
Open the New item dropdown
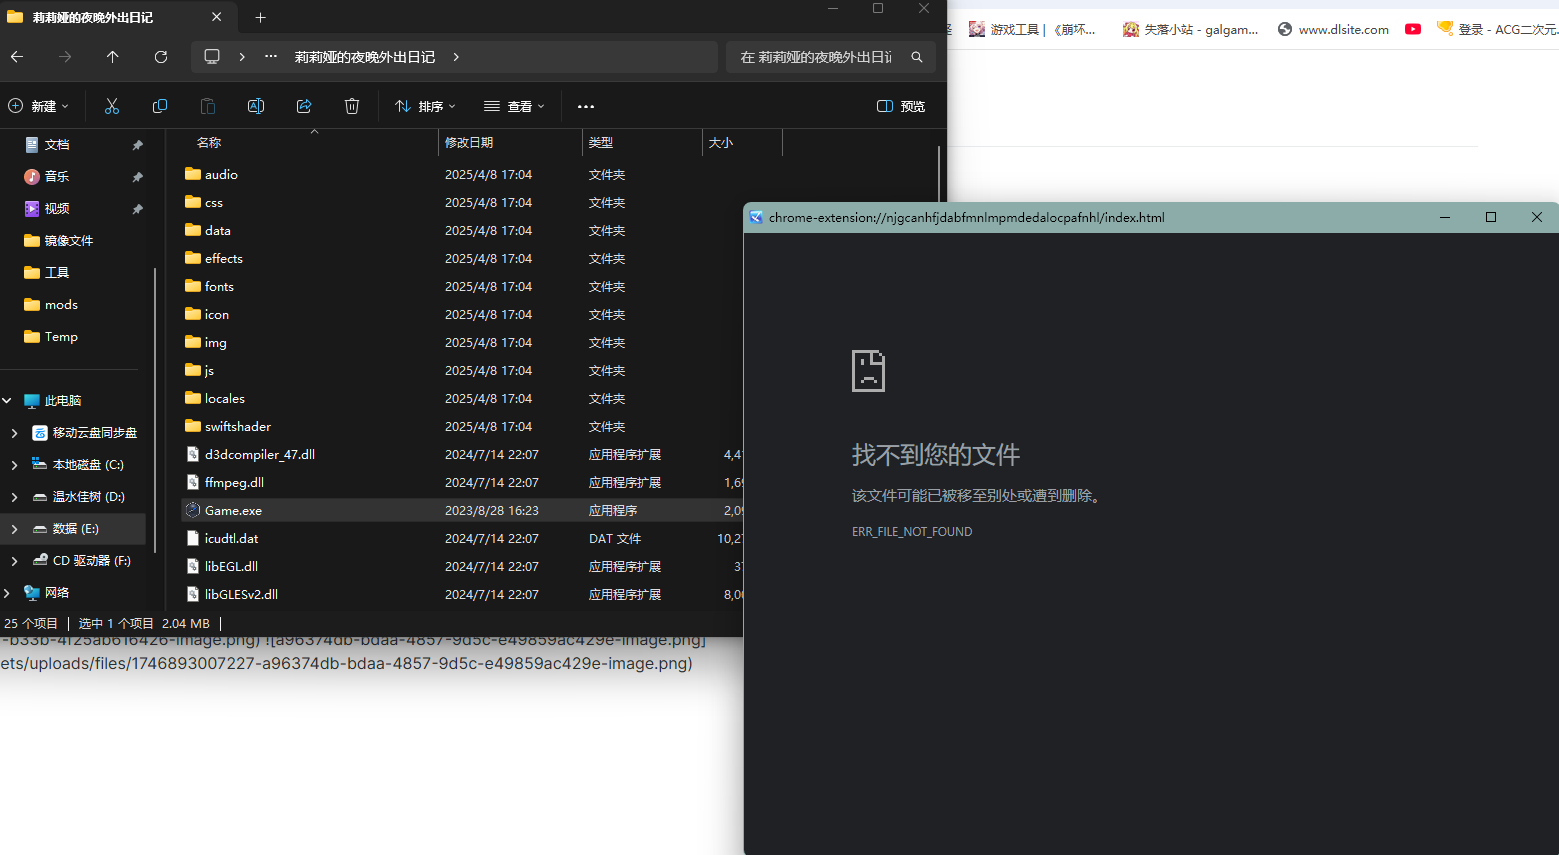click(39, 106)
